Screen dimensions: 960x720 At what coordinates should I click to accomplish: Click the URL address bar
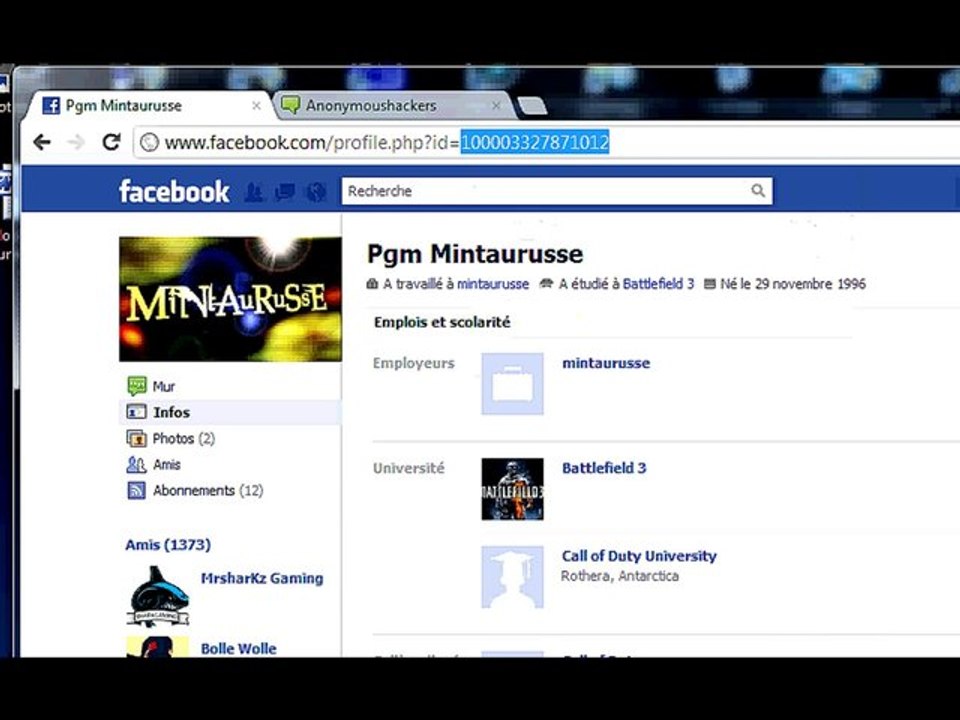[545, 143]
